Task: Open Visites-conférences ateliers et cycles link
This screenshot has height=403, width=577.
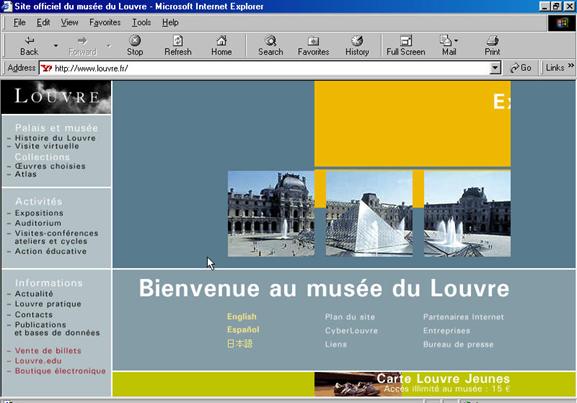Action: click(x=56, y=237)
